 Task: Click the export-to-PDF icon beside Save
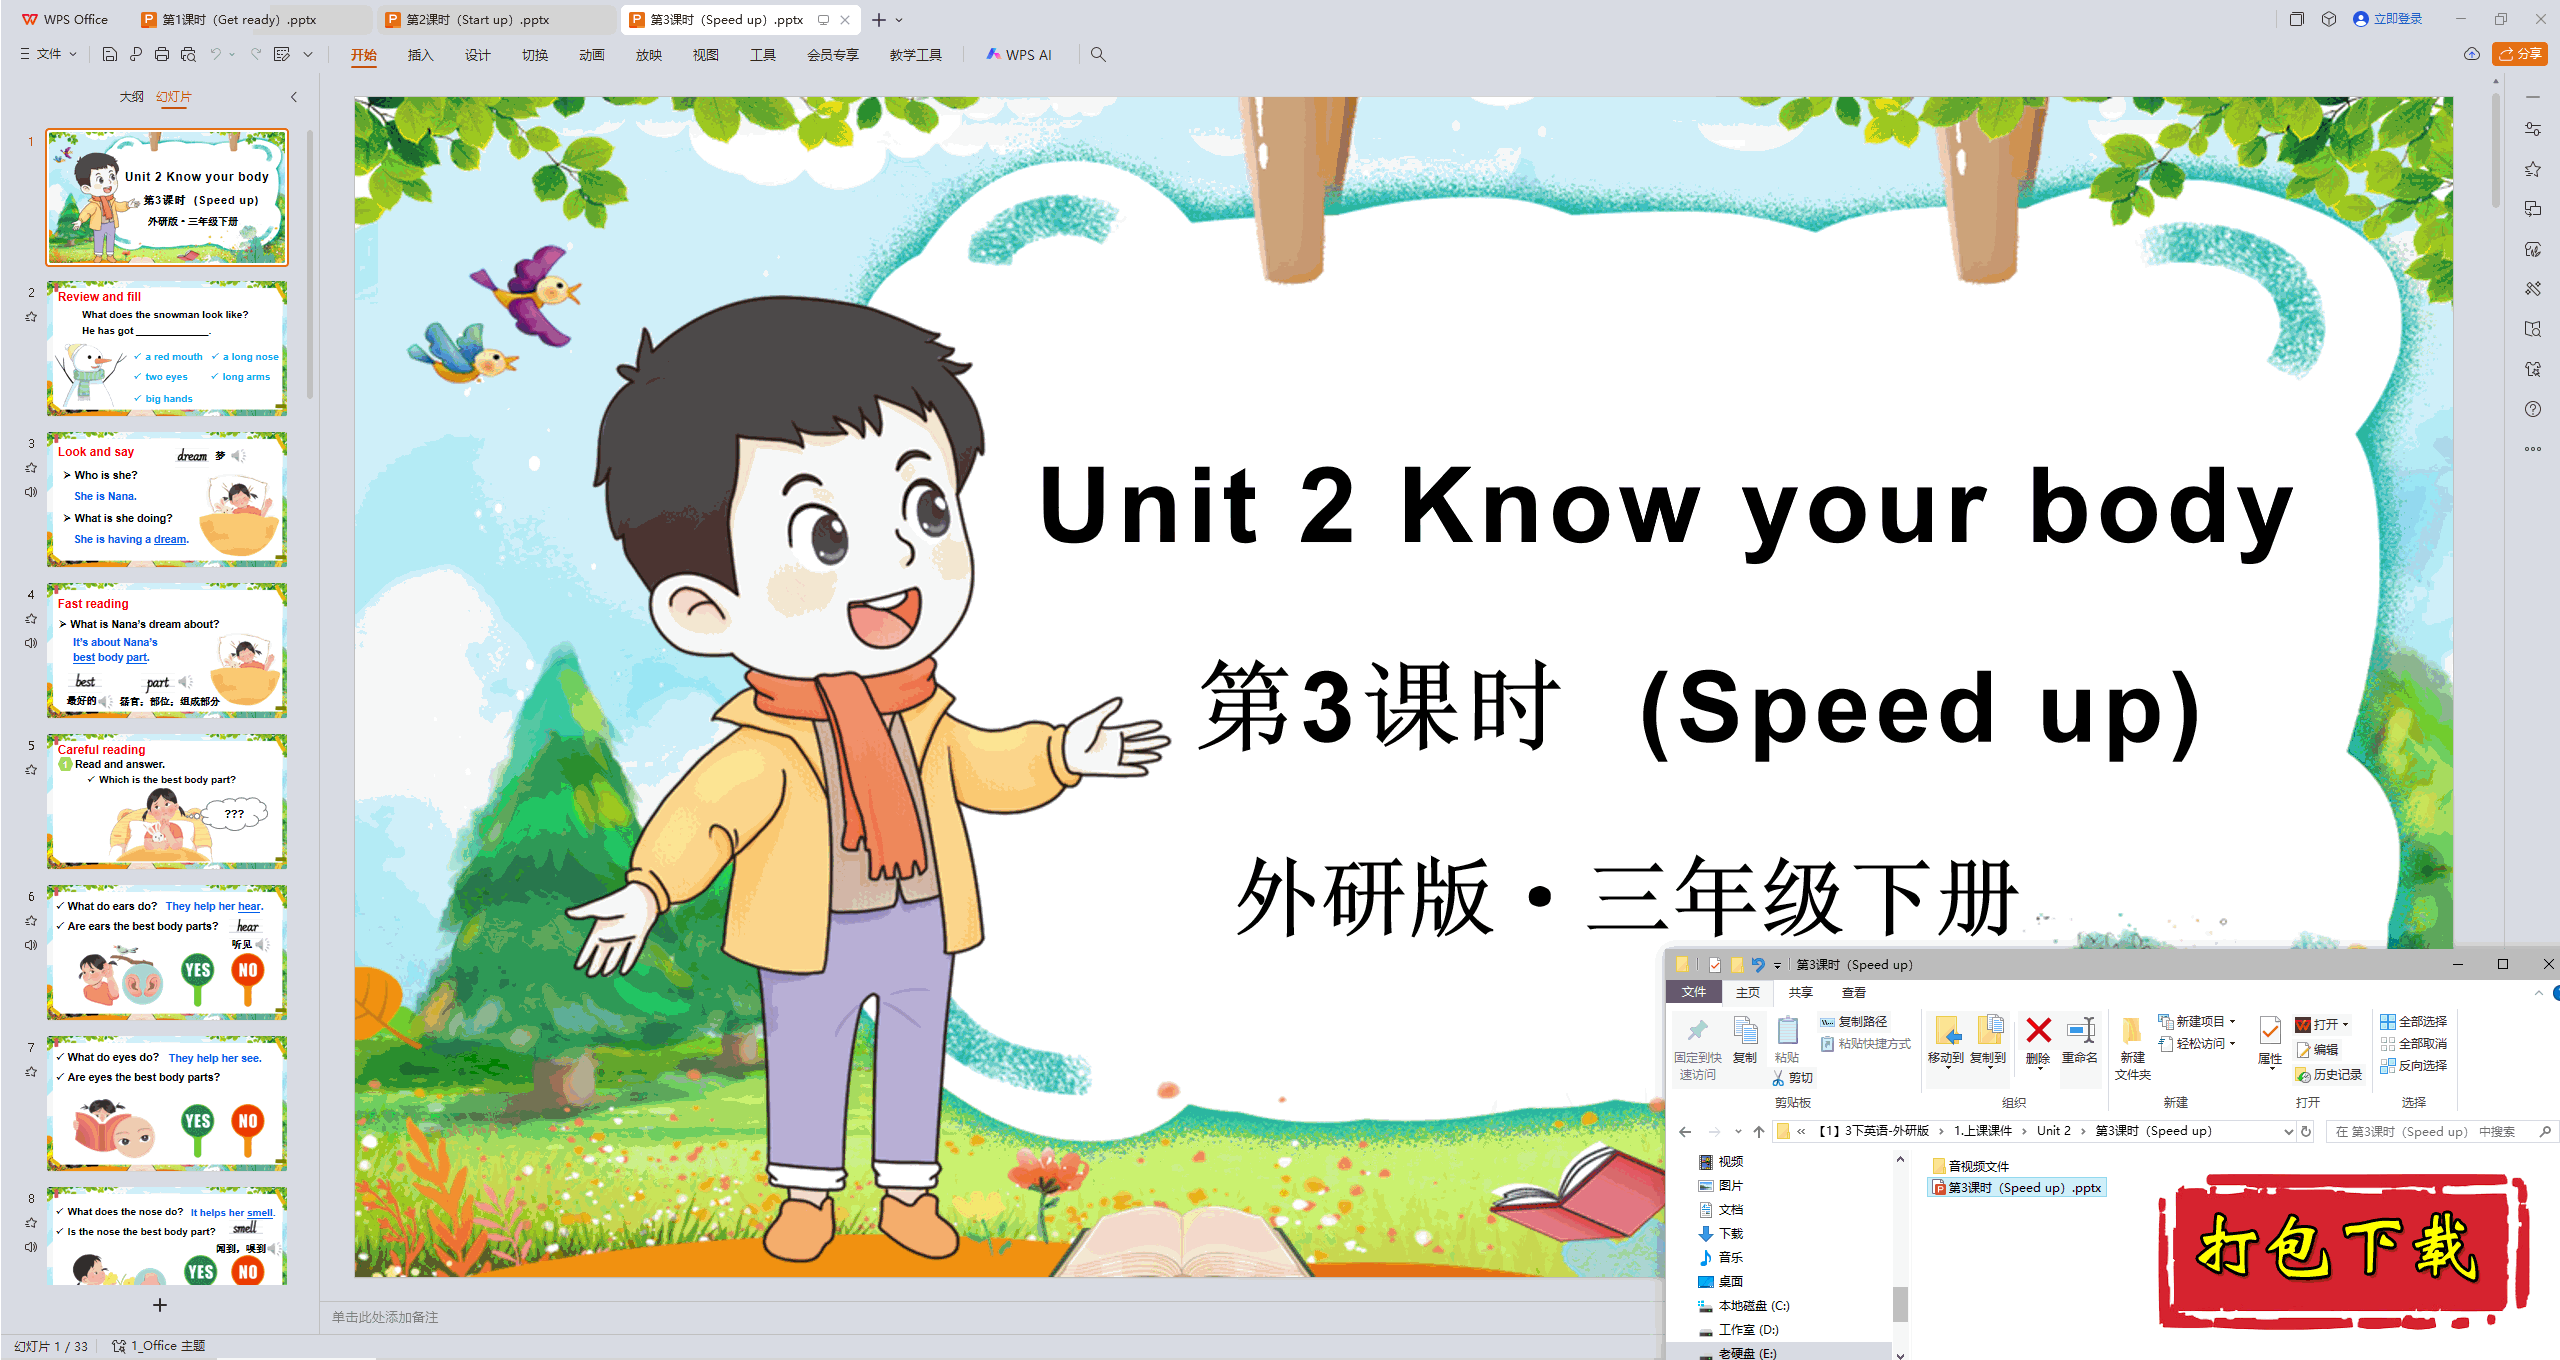click(136, 54)
